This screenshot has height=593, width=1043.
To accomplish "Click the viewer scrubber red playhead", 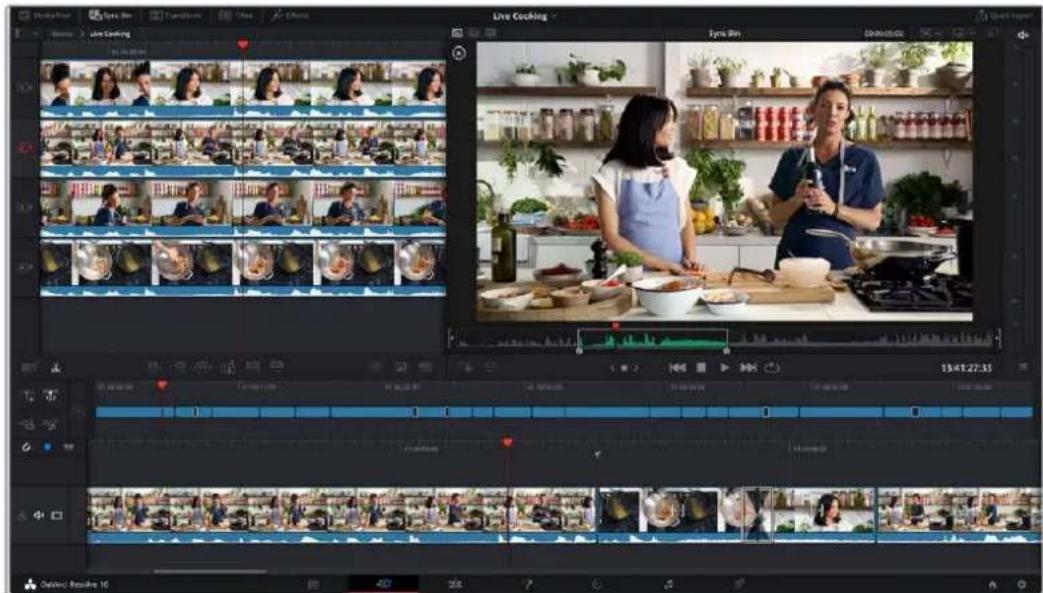I will pos(616,326).
